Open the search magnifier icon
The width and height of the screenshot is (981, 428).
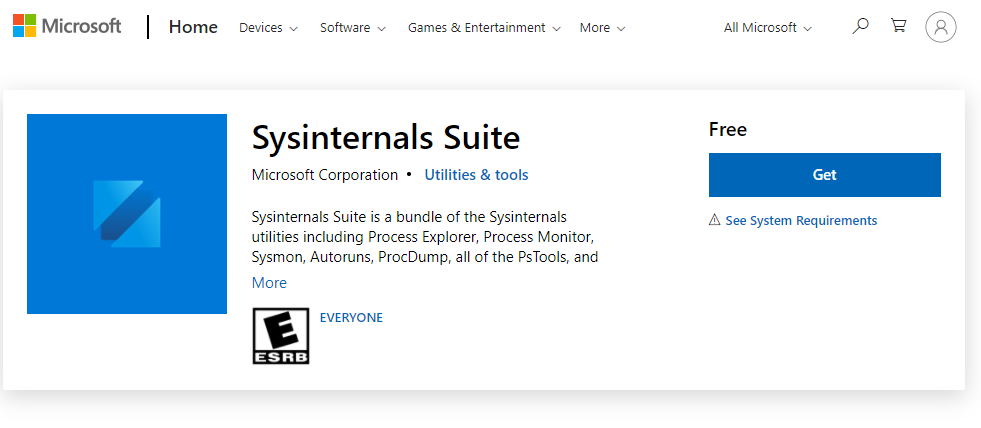click(x=860, y=27)
